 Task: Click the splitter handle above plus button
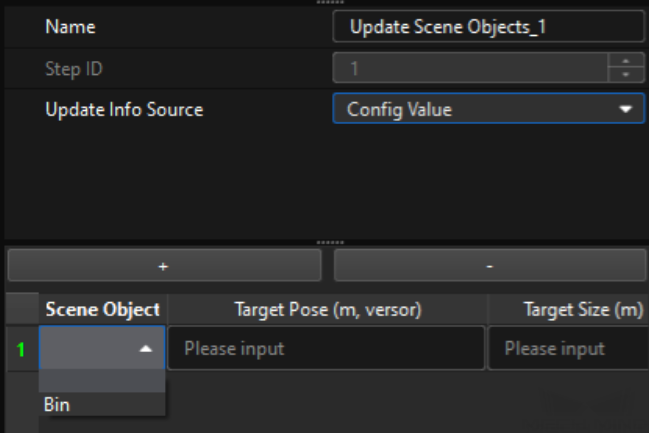pos(324,241)
